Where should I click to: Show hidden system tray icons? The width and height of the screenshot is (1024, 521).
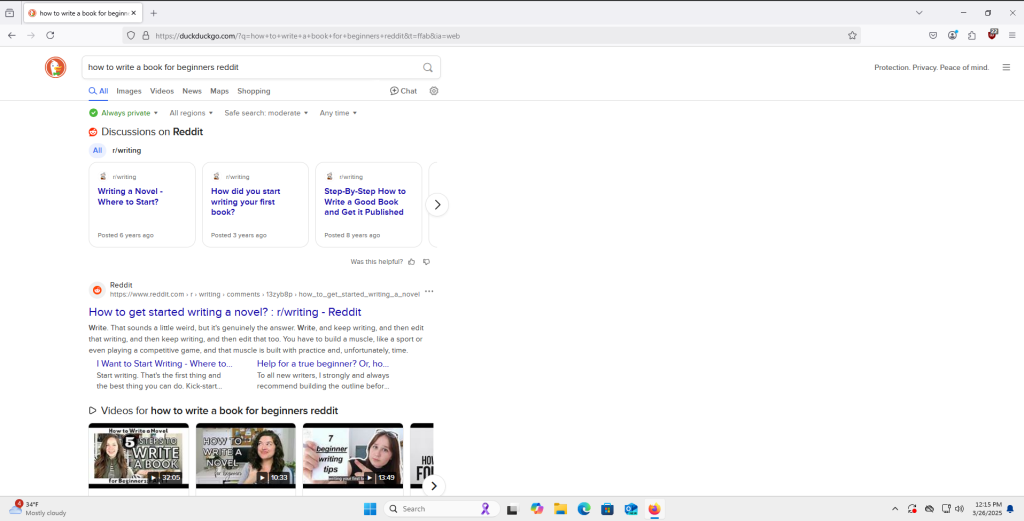coord(895,509)
